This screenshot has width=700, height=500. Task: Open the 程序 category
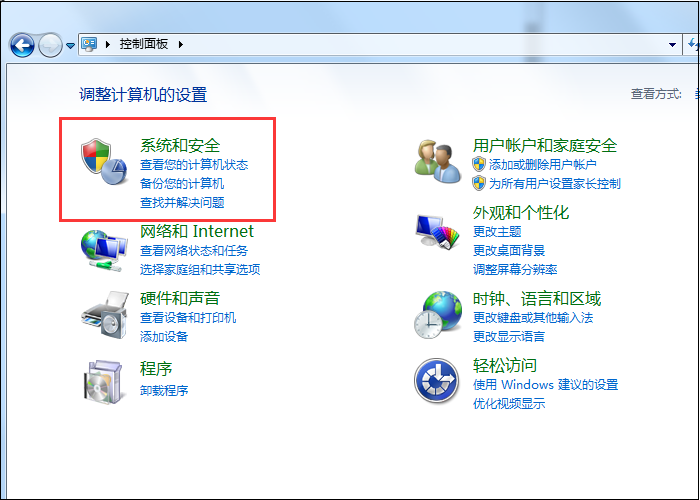[x=156, y=369]
